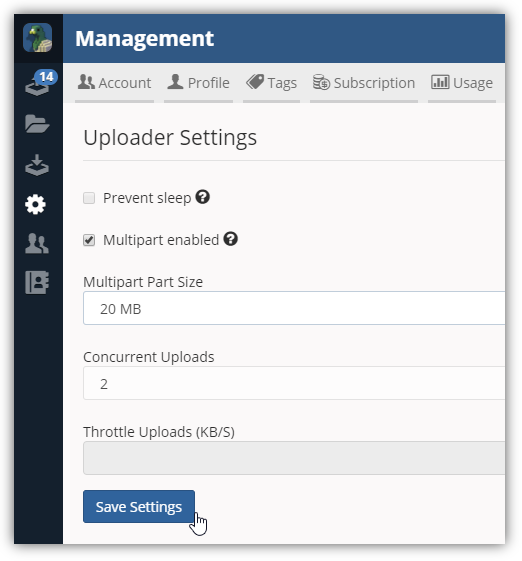Click the Throttle Uploads input field
522x561 pixels.
pos(294,458)
